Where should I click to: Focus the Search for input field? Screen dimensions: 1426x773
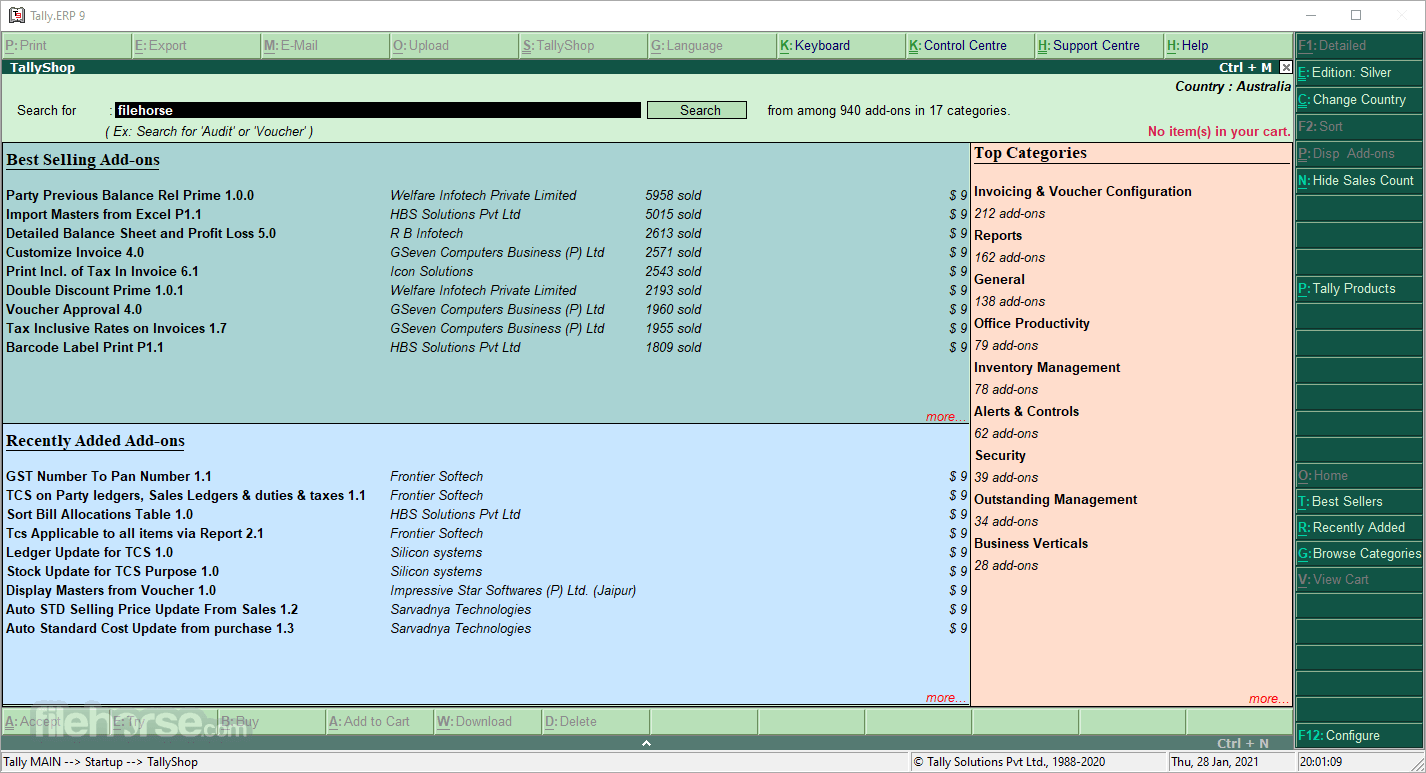click(x=377, y=110)
